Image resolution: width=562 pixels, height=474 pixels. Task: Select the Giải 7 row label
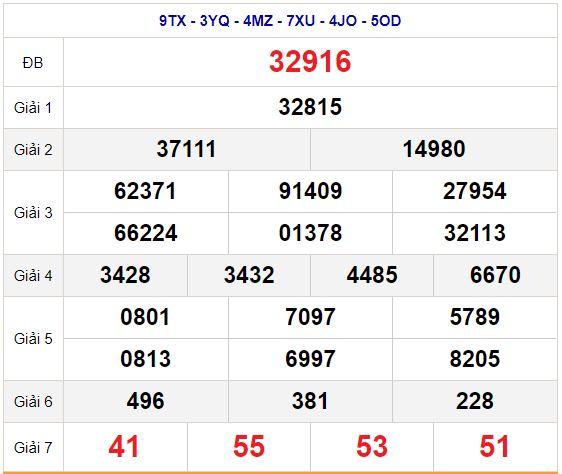pyautogui.click(x=33, y=447)
